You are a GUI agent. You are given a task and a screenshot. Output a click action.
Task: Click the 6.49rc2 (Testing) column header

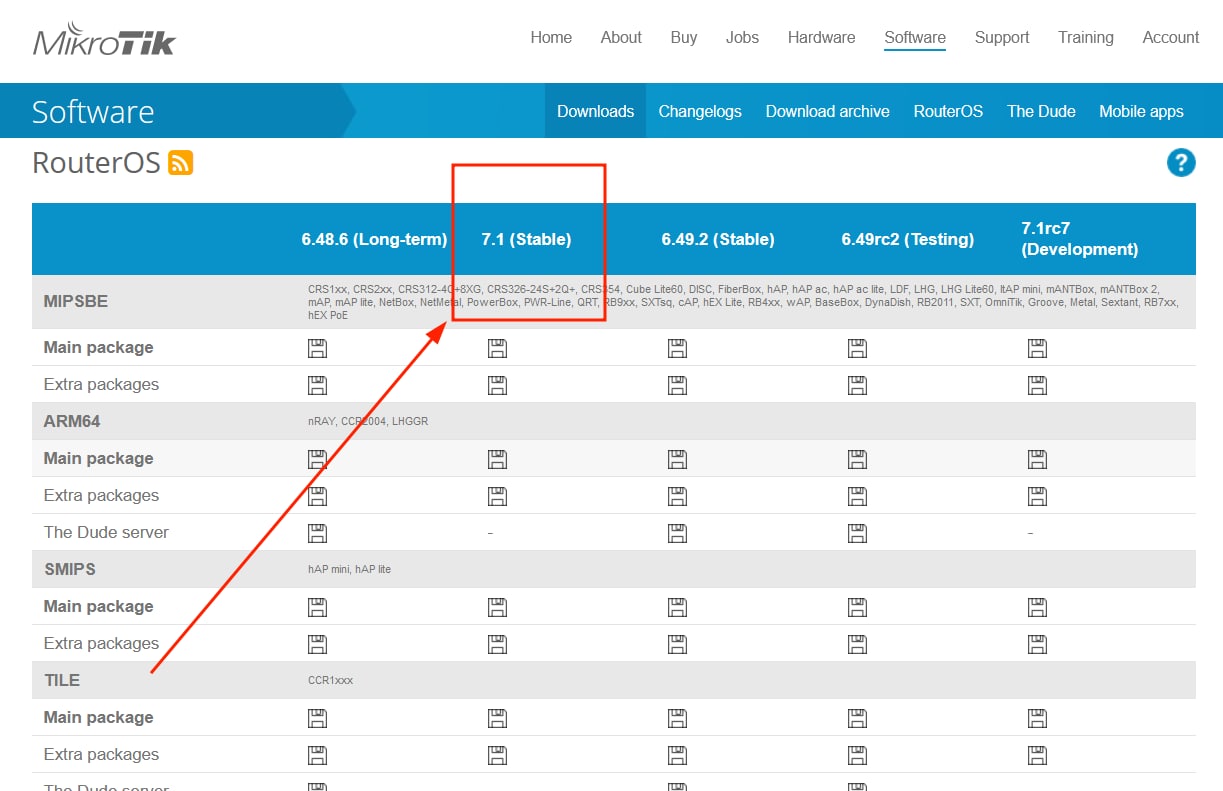click(908, 239)
